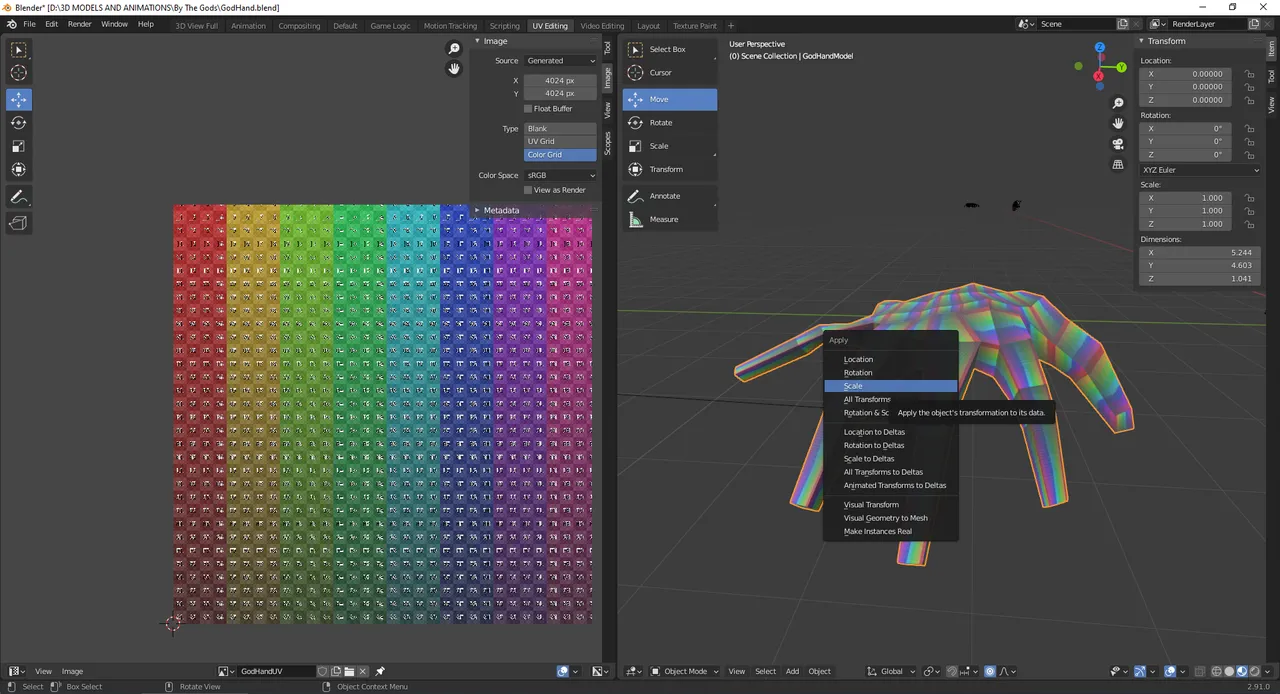The height and width of the screenshot is (694, 1280).
Task: Toggle proportional editing in the 3D viewport header
Action: (x=990, y=671)
